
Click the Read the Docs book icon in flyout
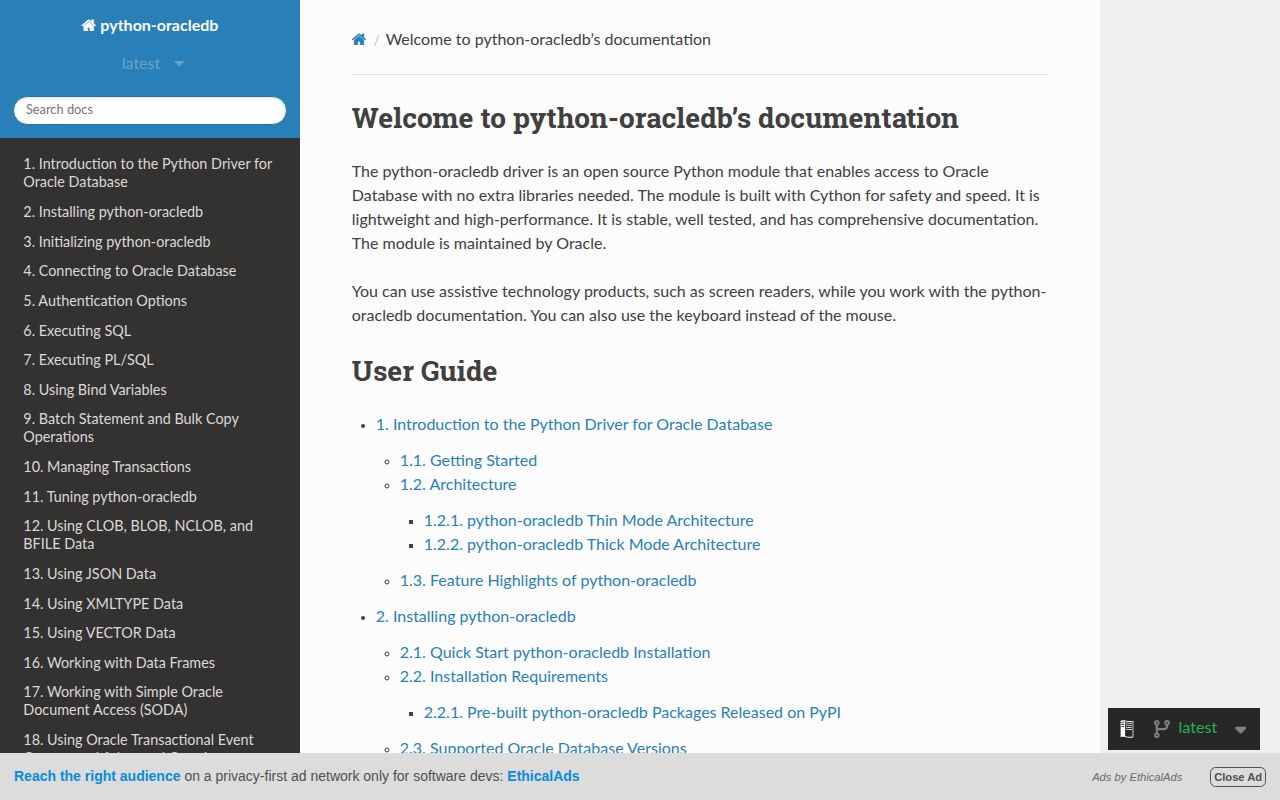[1127, 729]
